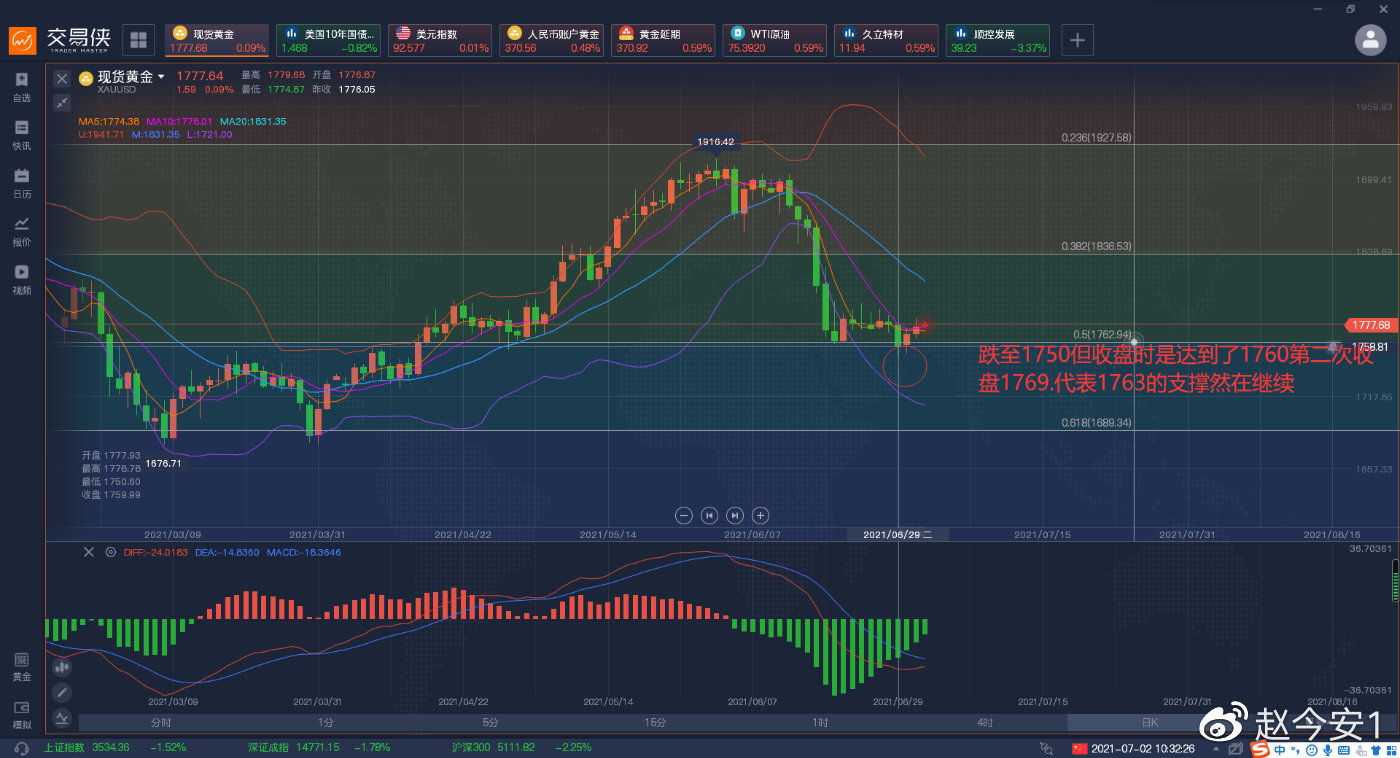
Task: Open the candlestick chart type icon
Action: click(62, 666)
